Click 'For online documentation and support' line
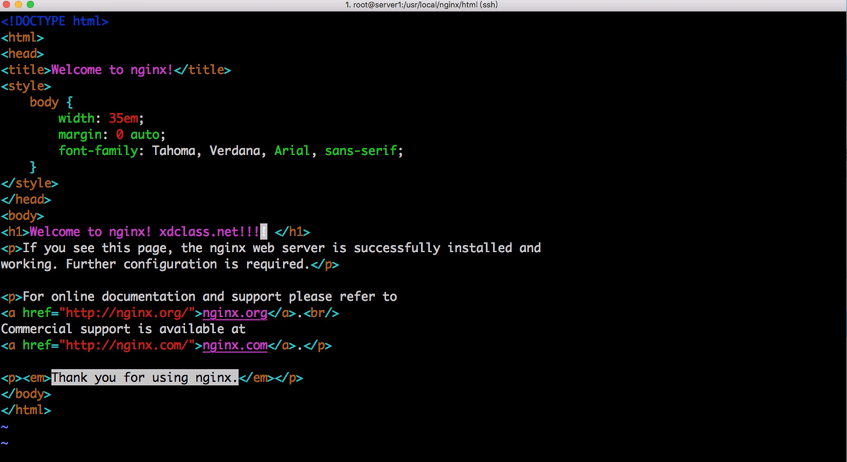847x462 pixels. (x=199, y=297)
